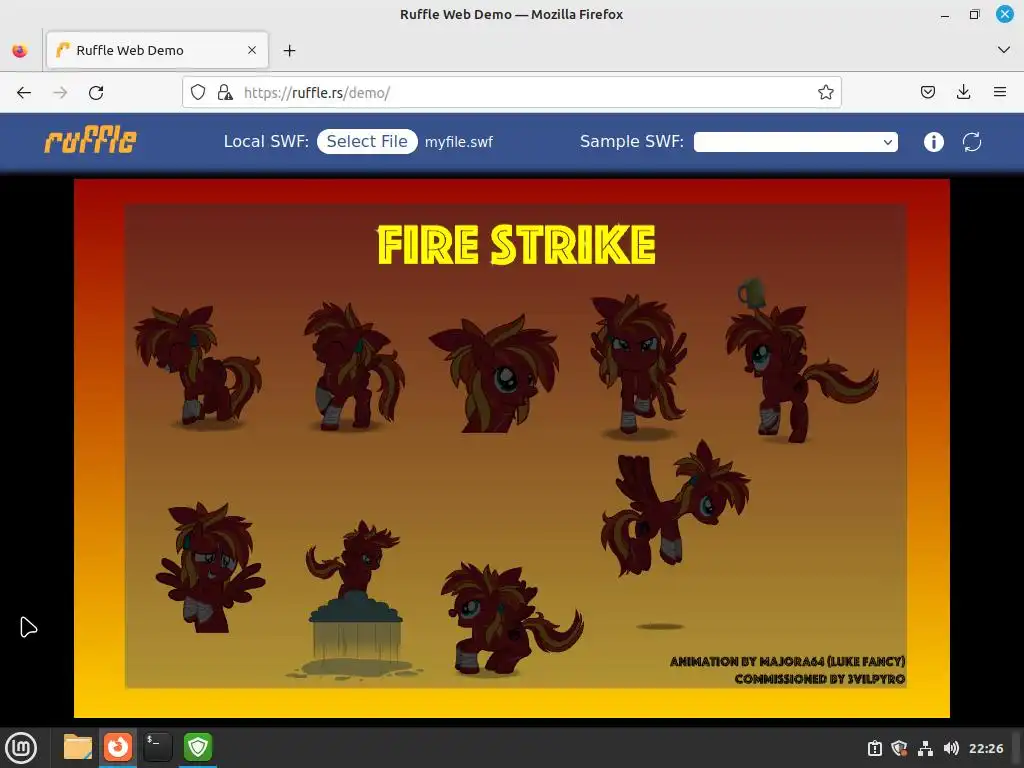This screenshot has height=768, width=1024.
Task: Open the Save to Pocket icon
Action: (x=927, y=92)
